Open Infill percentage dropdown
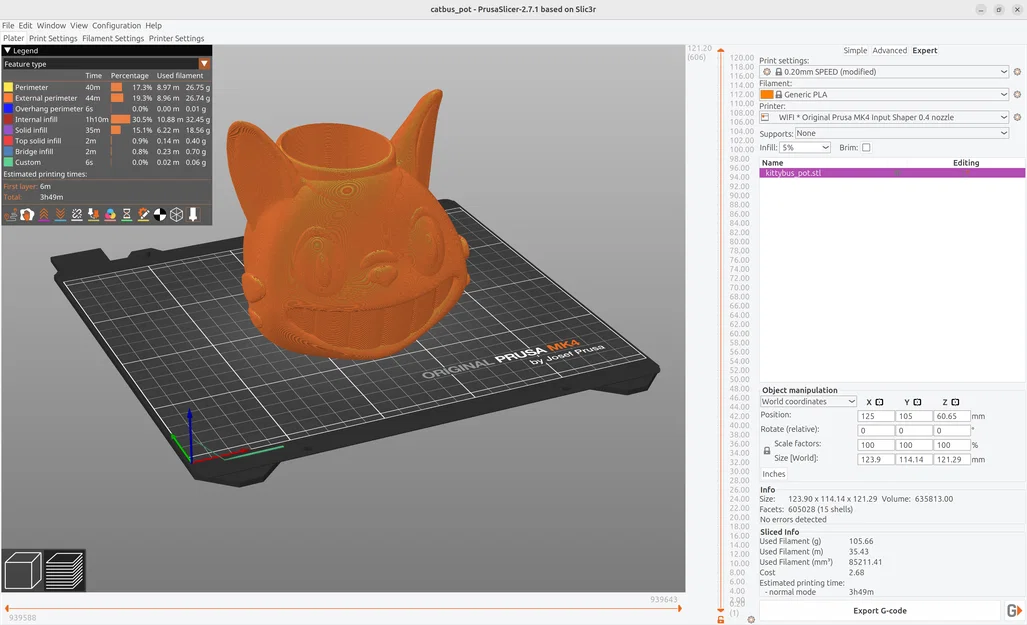This screenshot has height=625, width=1027. pyautogui.click(x=805, y=147)
